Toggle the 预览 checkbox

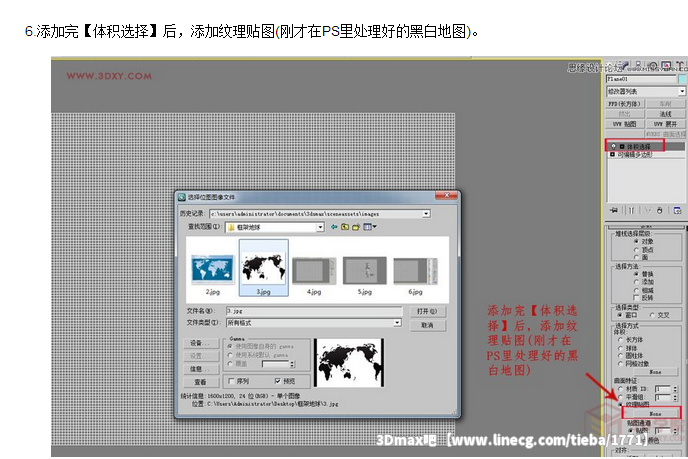(277, 381)
